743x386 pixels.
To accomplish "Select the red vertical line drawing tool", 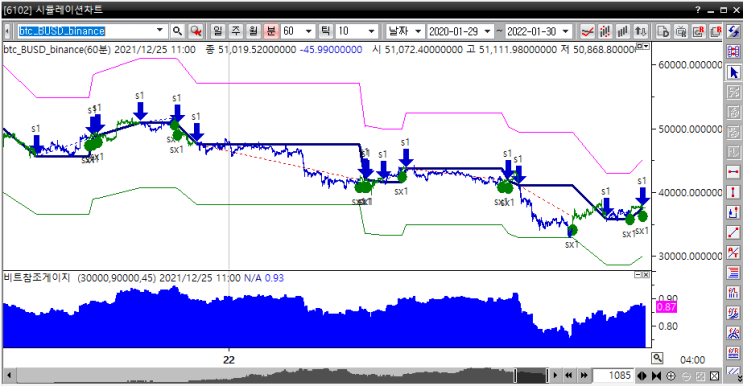I will pos(734,192).
